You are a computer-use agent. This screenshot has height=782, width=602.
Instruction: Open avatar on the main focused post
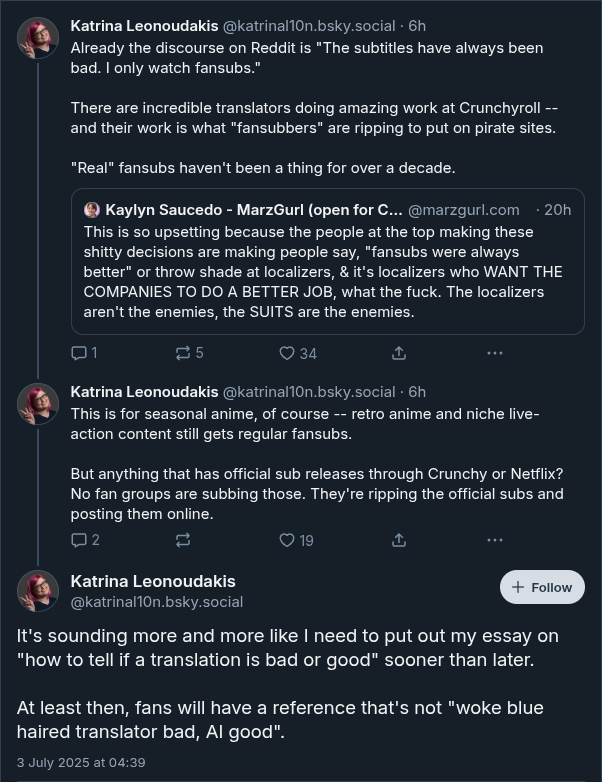pos(38,591)
